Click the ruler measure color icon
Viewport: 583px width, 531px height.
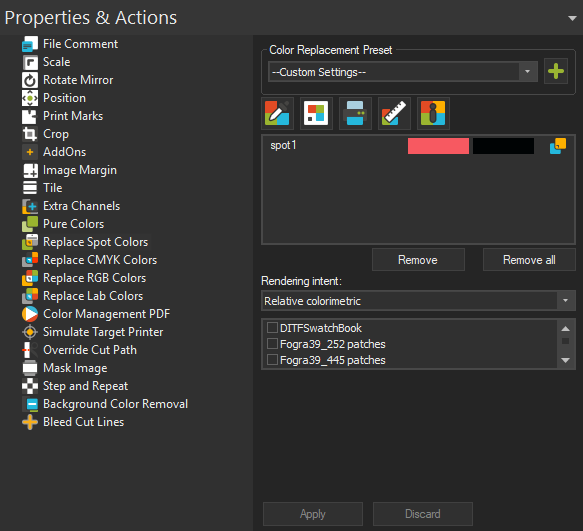pos(394,113)
